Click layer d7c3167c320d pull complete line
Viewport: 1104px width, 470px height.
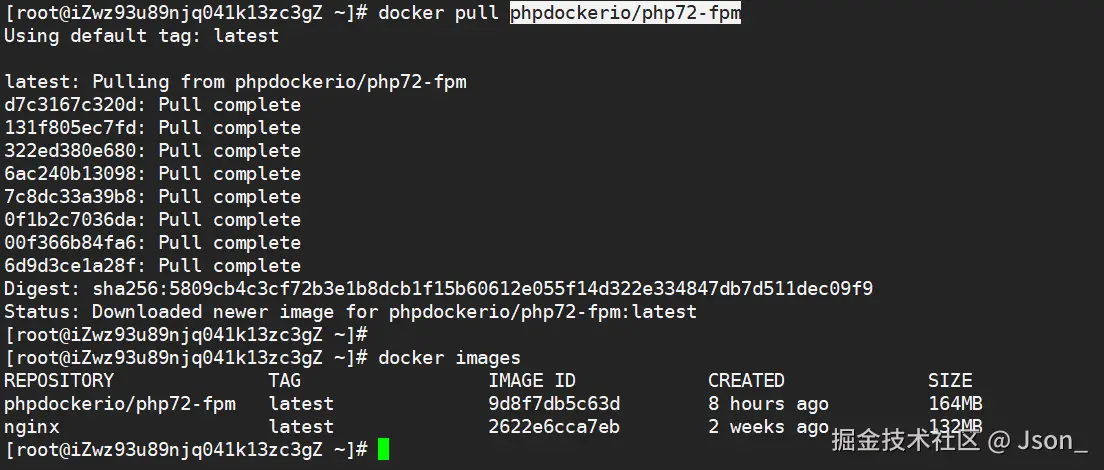tap(152, 105)
